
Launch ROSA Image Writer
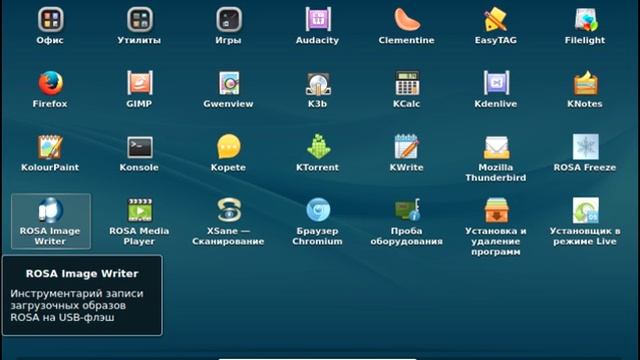51,221
